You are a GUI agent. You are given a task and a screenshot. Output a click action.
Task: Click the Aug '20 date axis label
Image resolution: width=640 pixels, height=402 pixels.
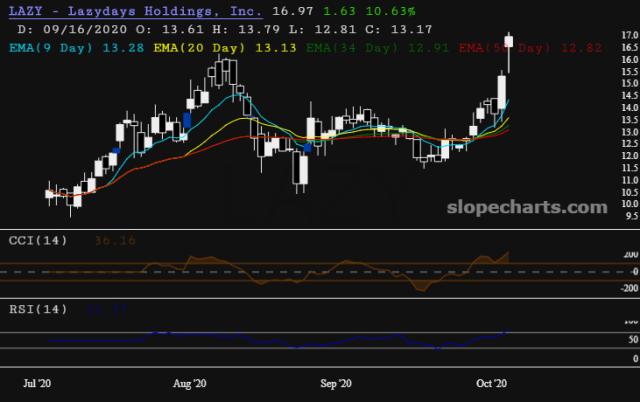tap(190, 383)
